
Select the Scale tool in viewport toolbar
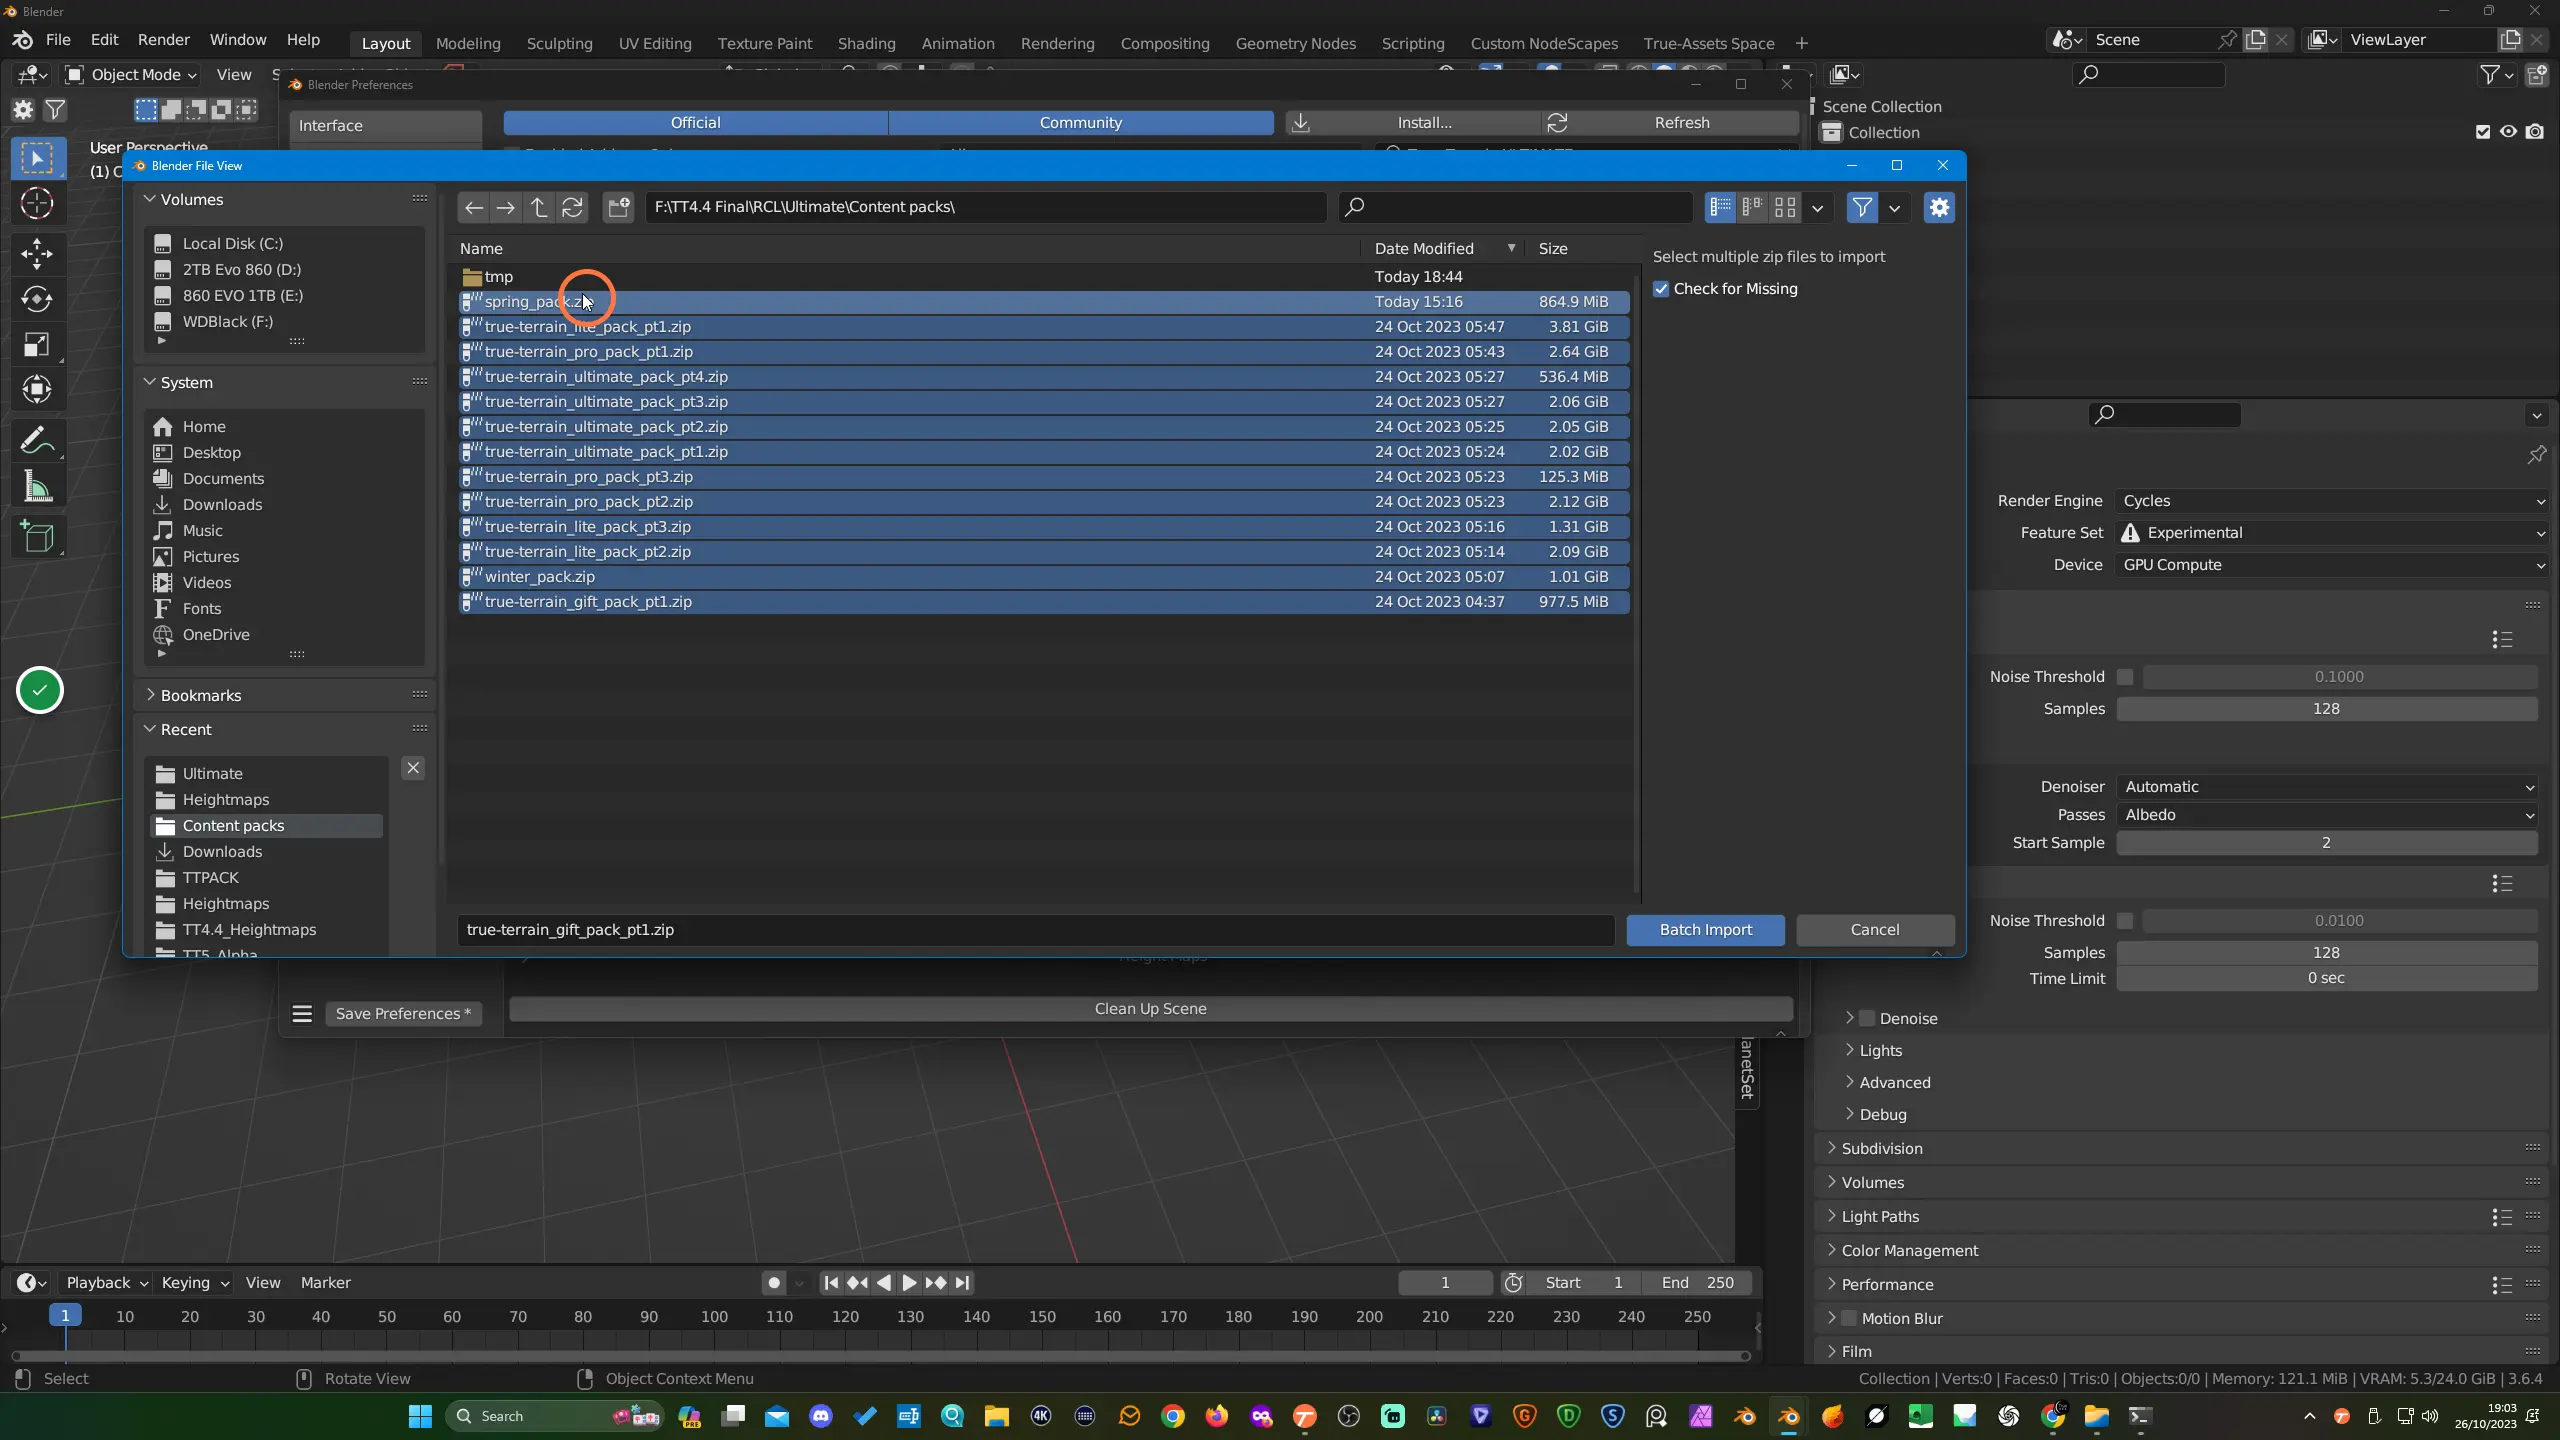pos(37,344)
